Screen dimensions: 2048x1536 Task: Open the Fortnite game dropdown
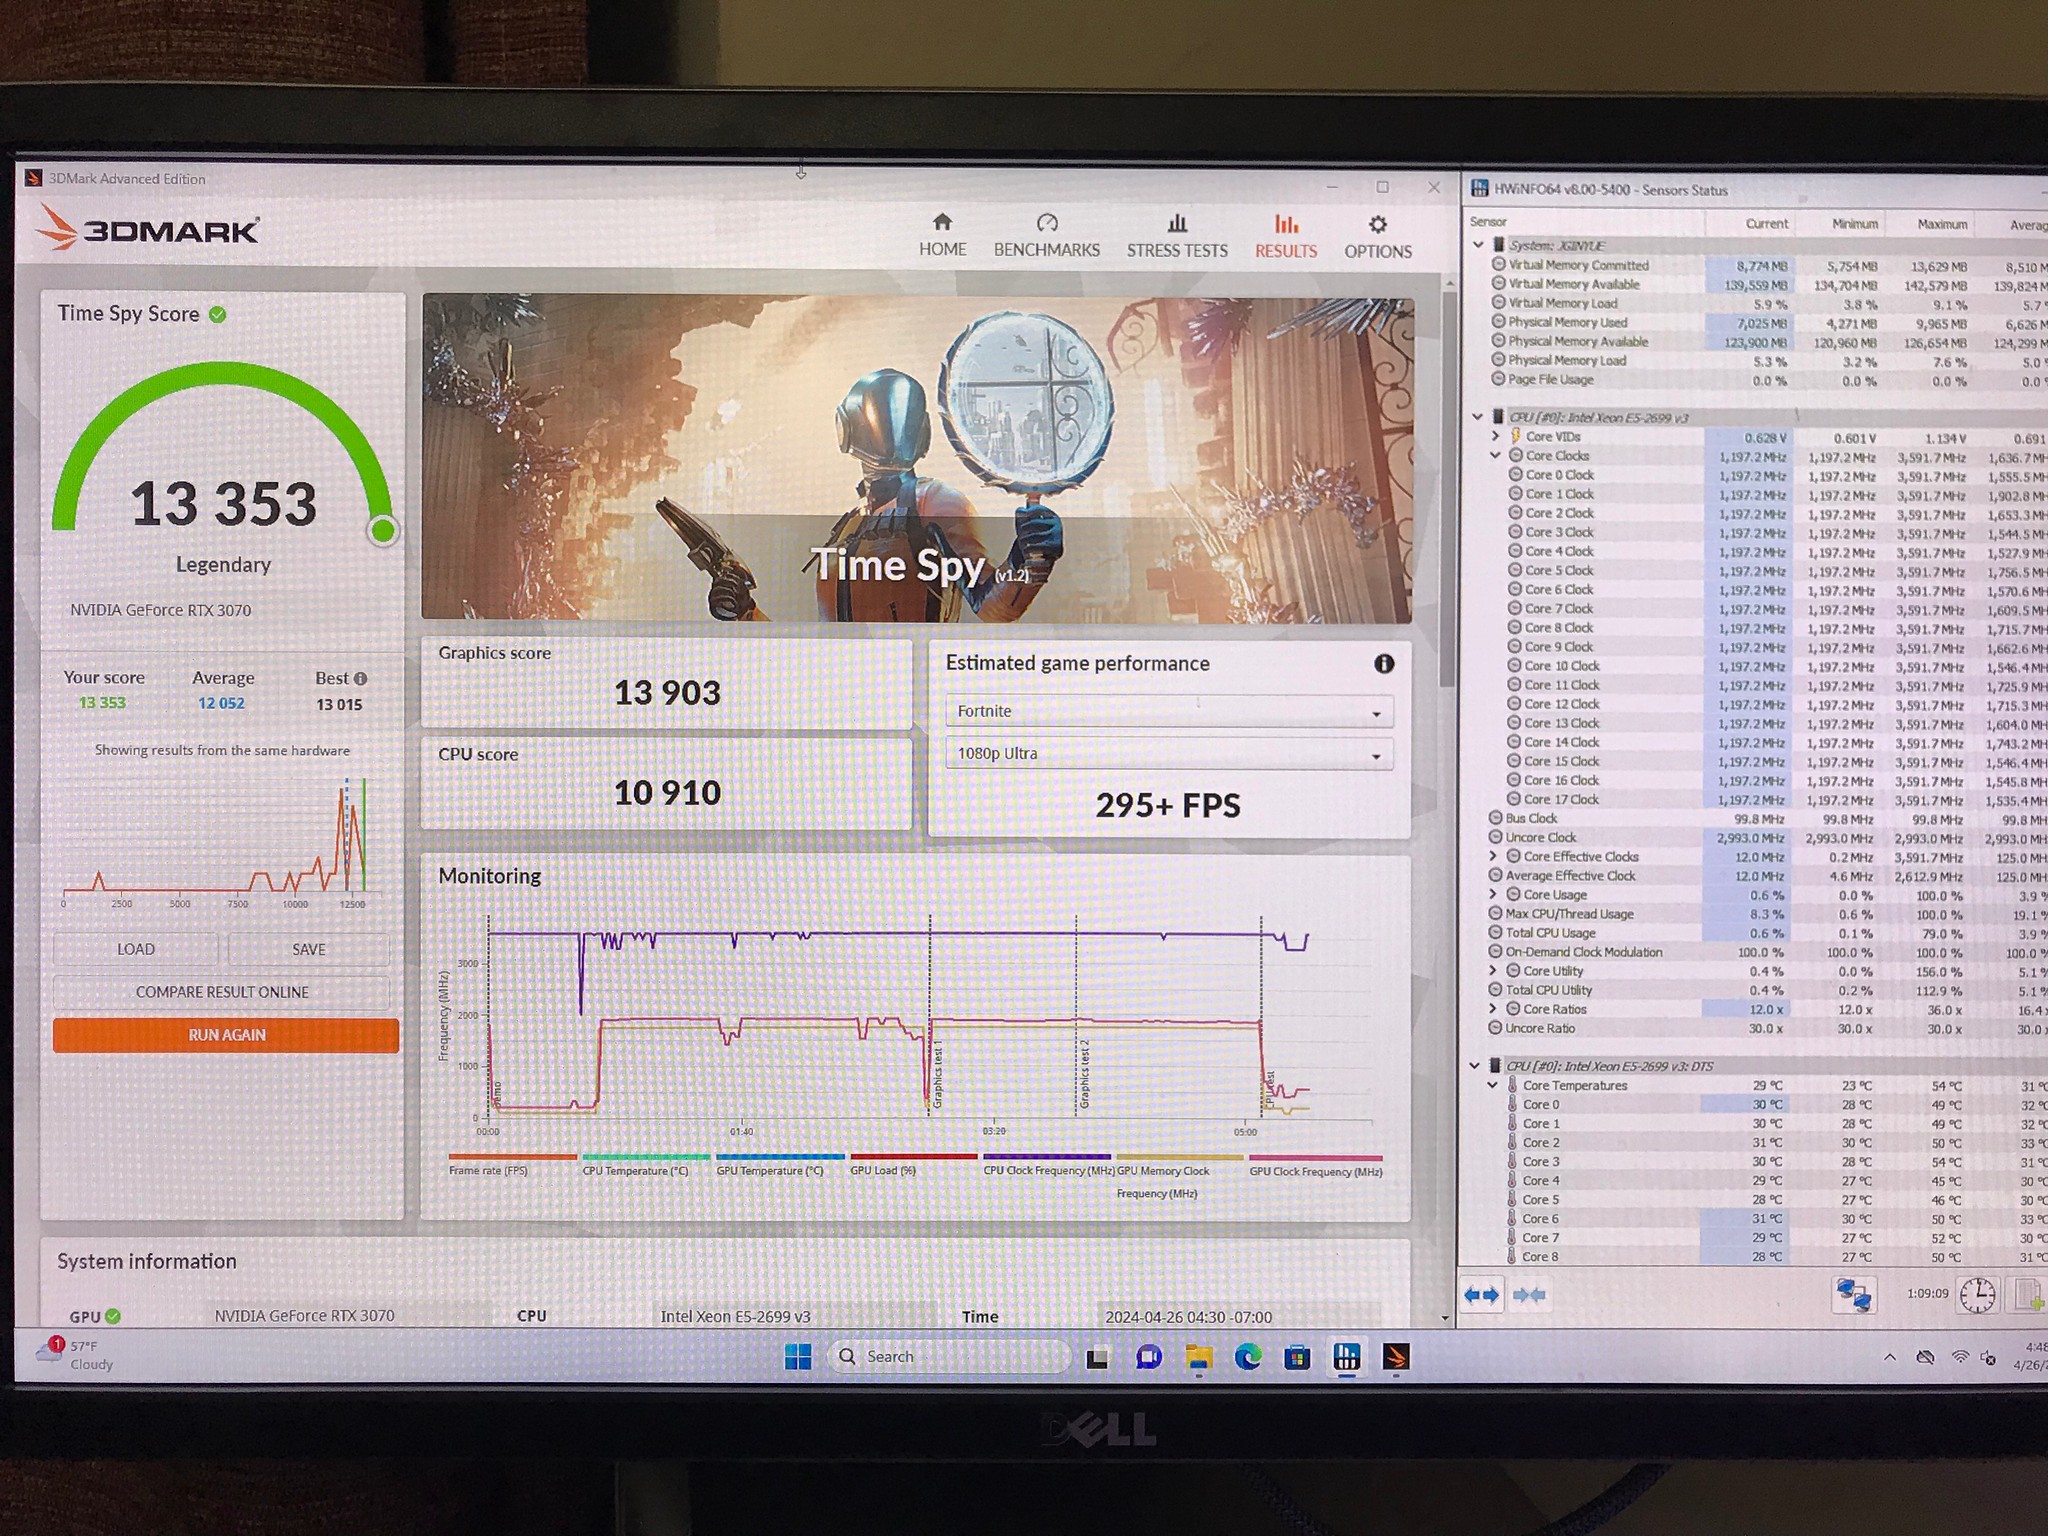pos(1169,711)
